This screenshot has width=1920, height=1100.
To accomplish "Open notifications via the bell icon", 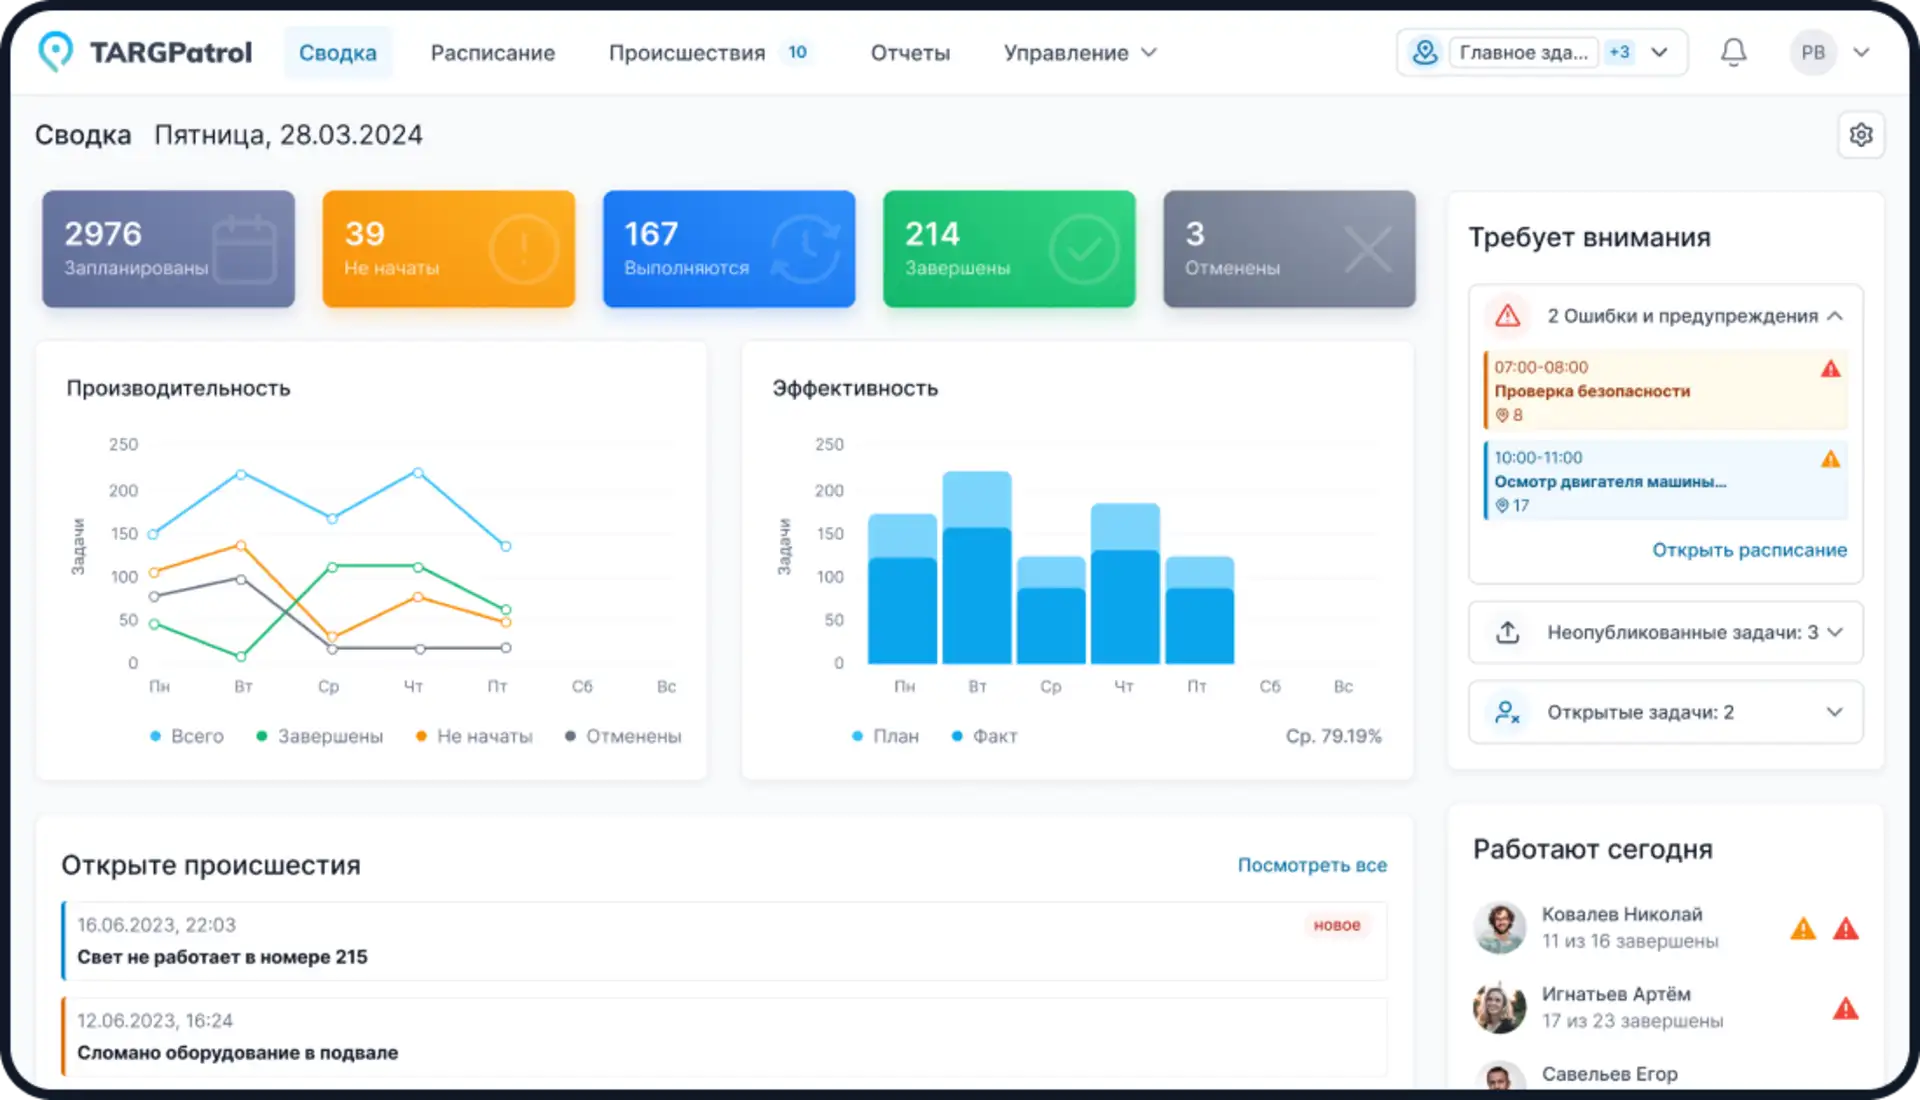I will 1734,52.
